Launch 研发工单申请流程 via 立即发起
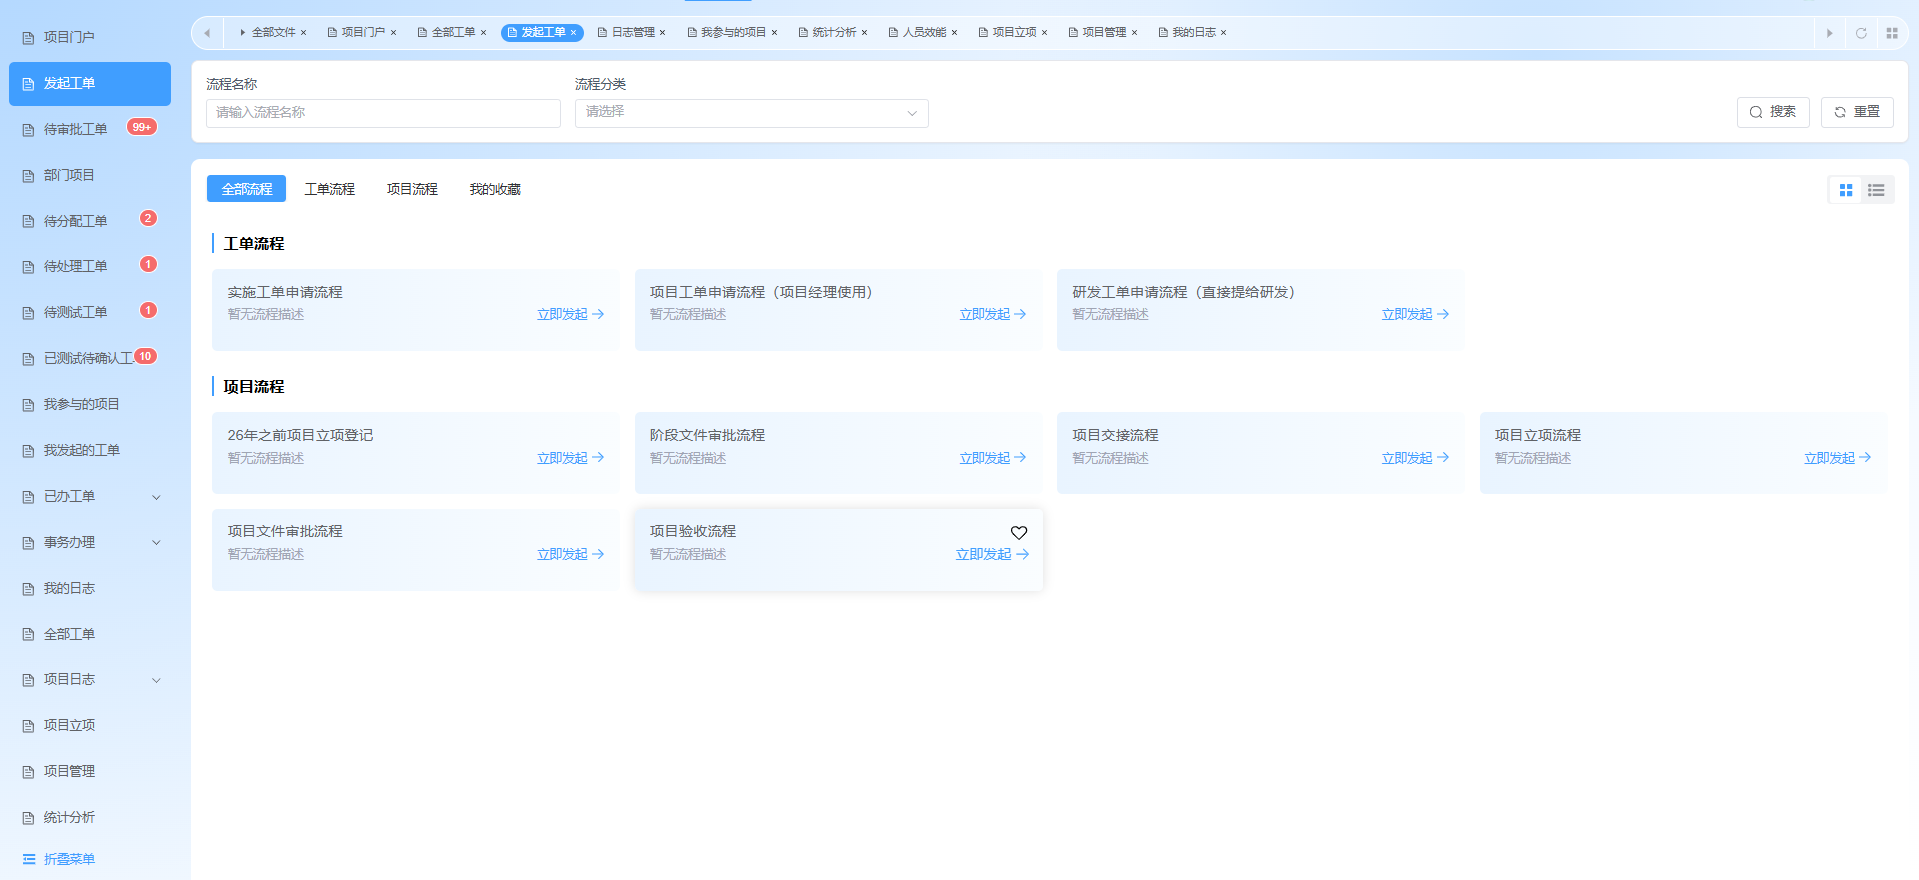Image resolution: width=1919 pixels, height=880 pixels. coord(1415,314)
